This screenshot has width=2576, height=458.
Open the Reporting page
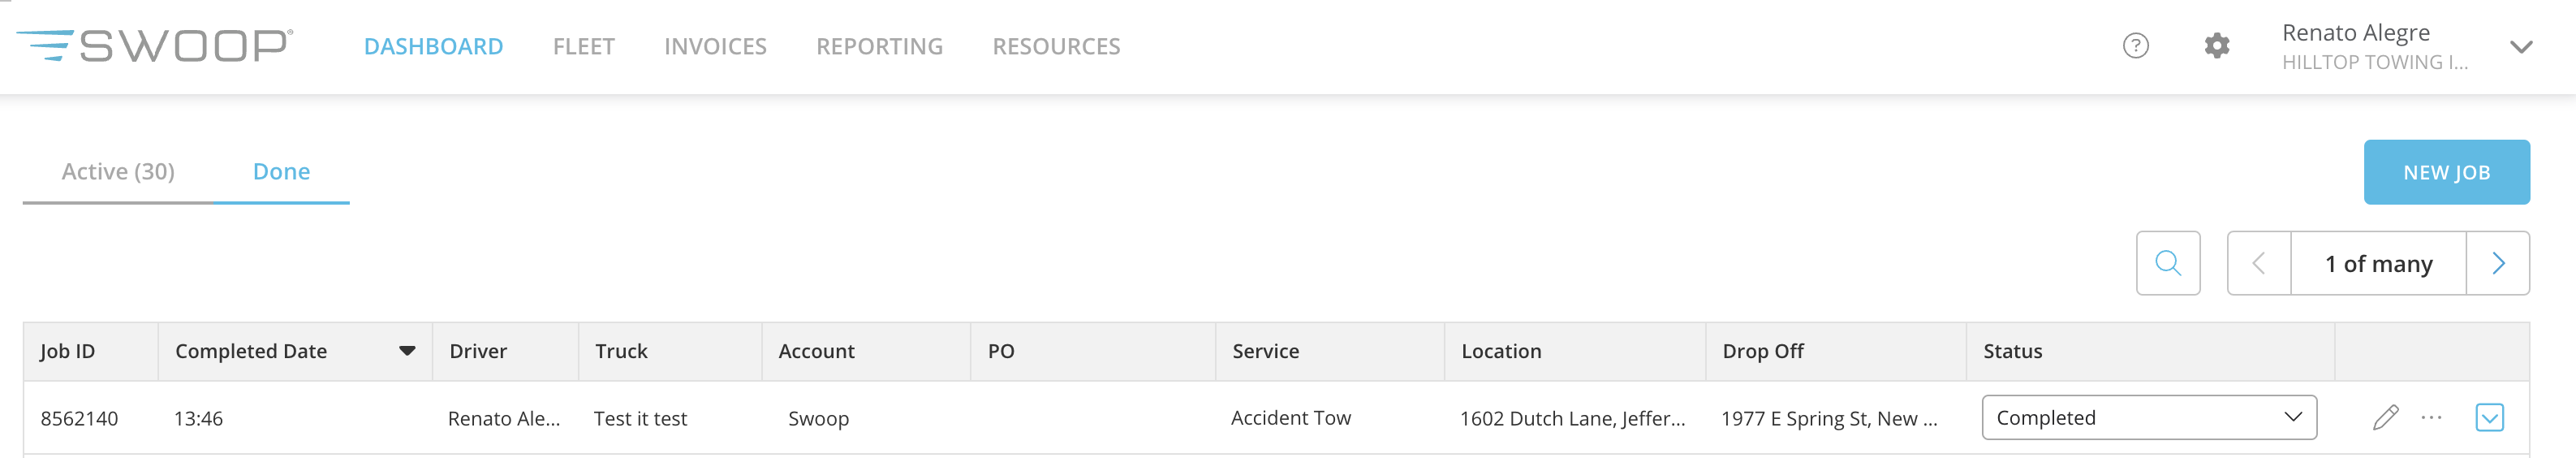[x=879, y=47]
